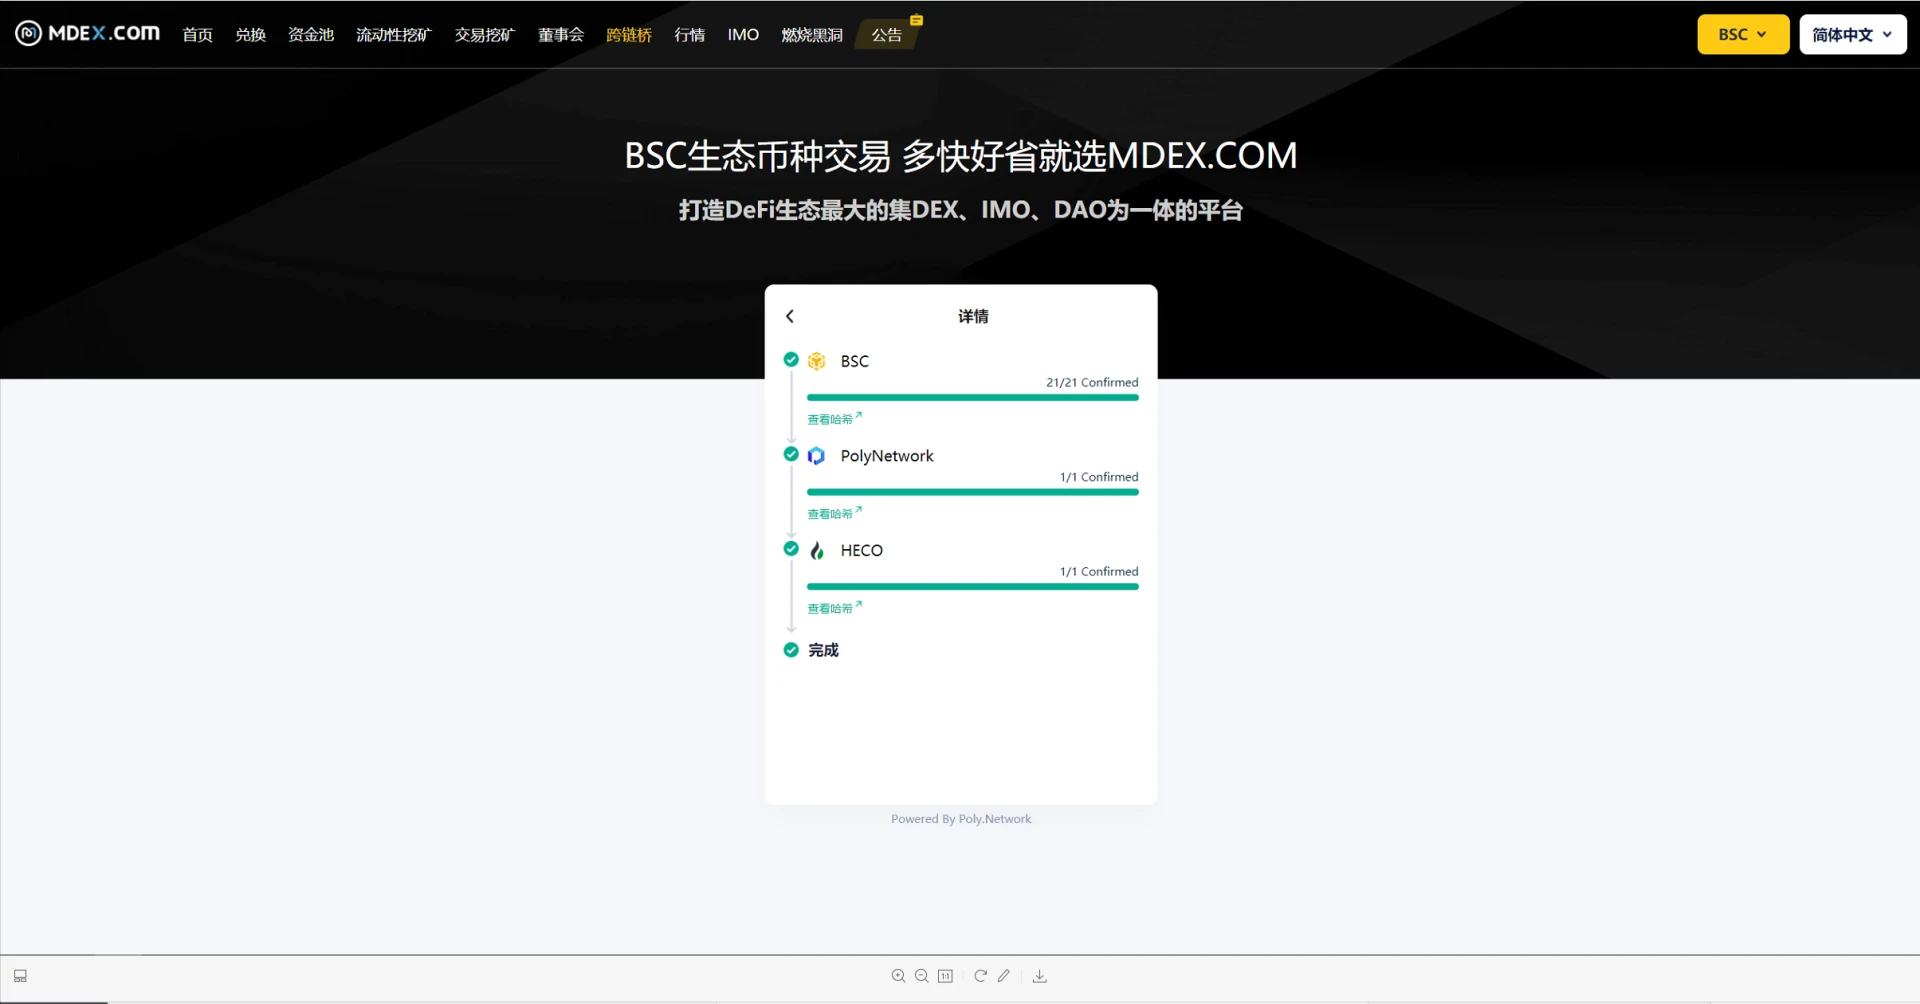
Task: Click the refresh/rotate icon in bottom toolbar
Action: click(980, 976)
